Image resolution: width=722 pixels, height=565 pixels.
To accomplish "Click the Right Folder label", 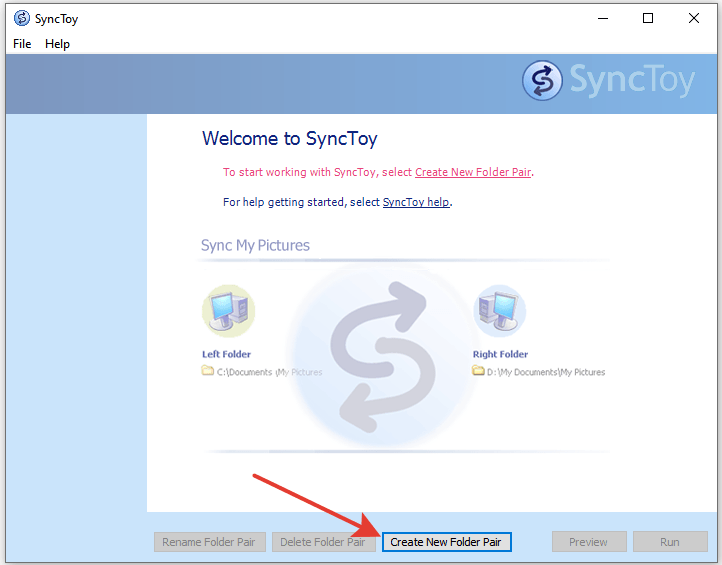I will [500, 354].
